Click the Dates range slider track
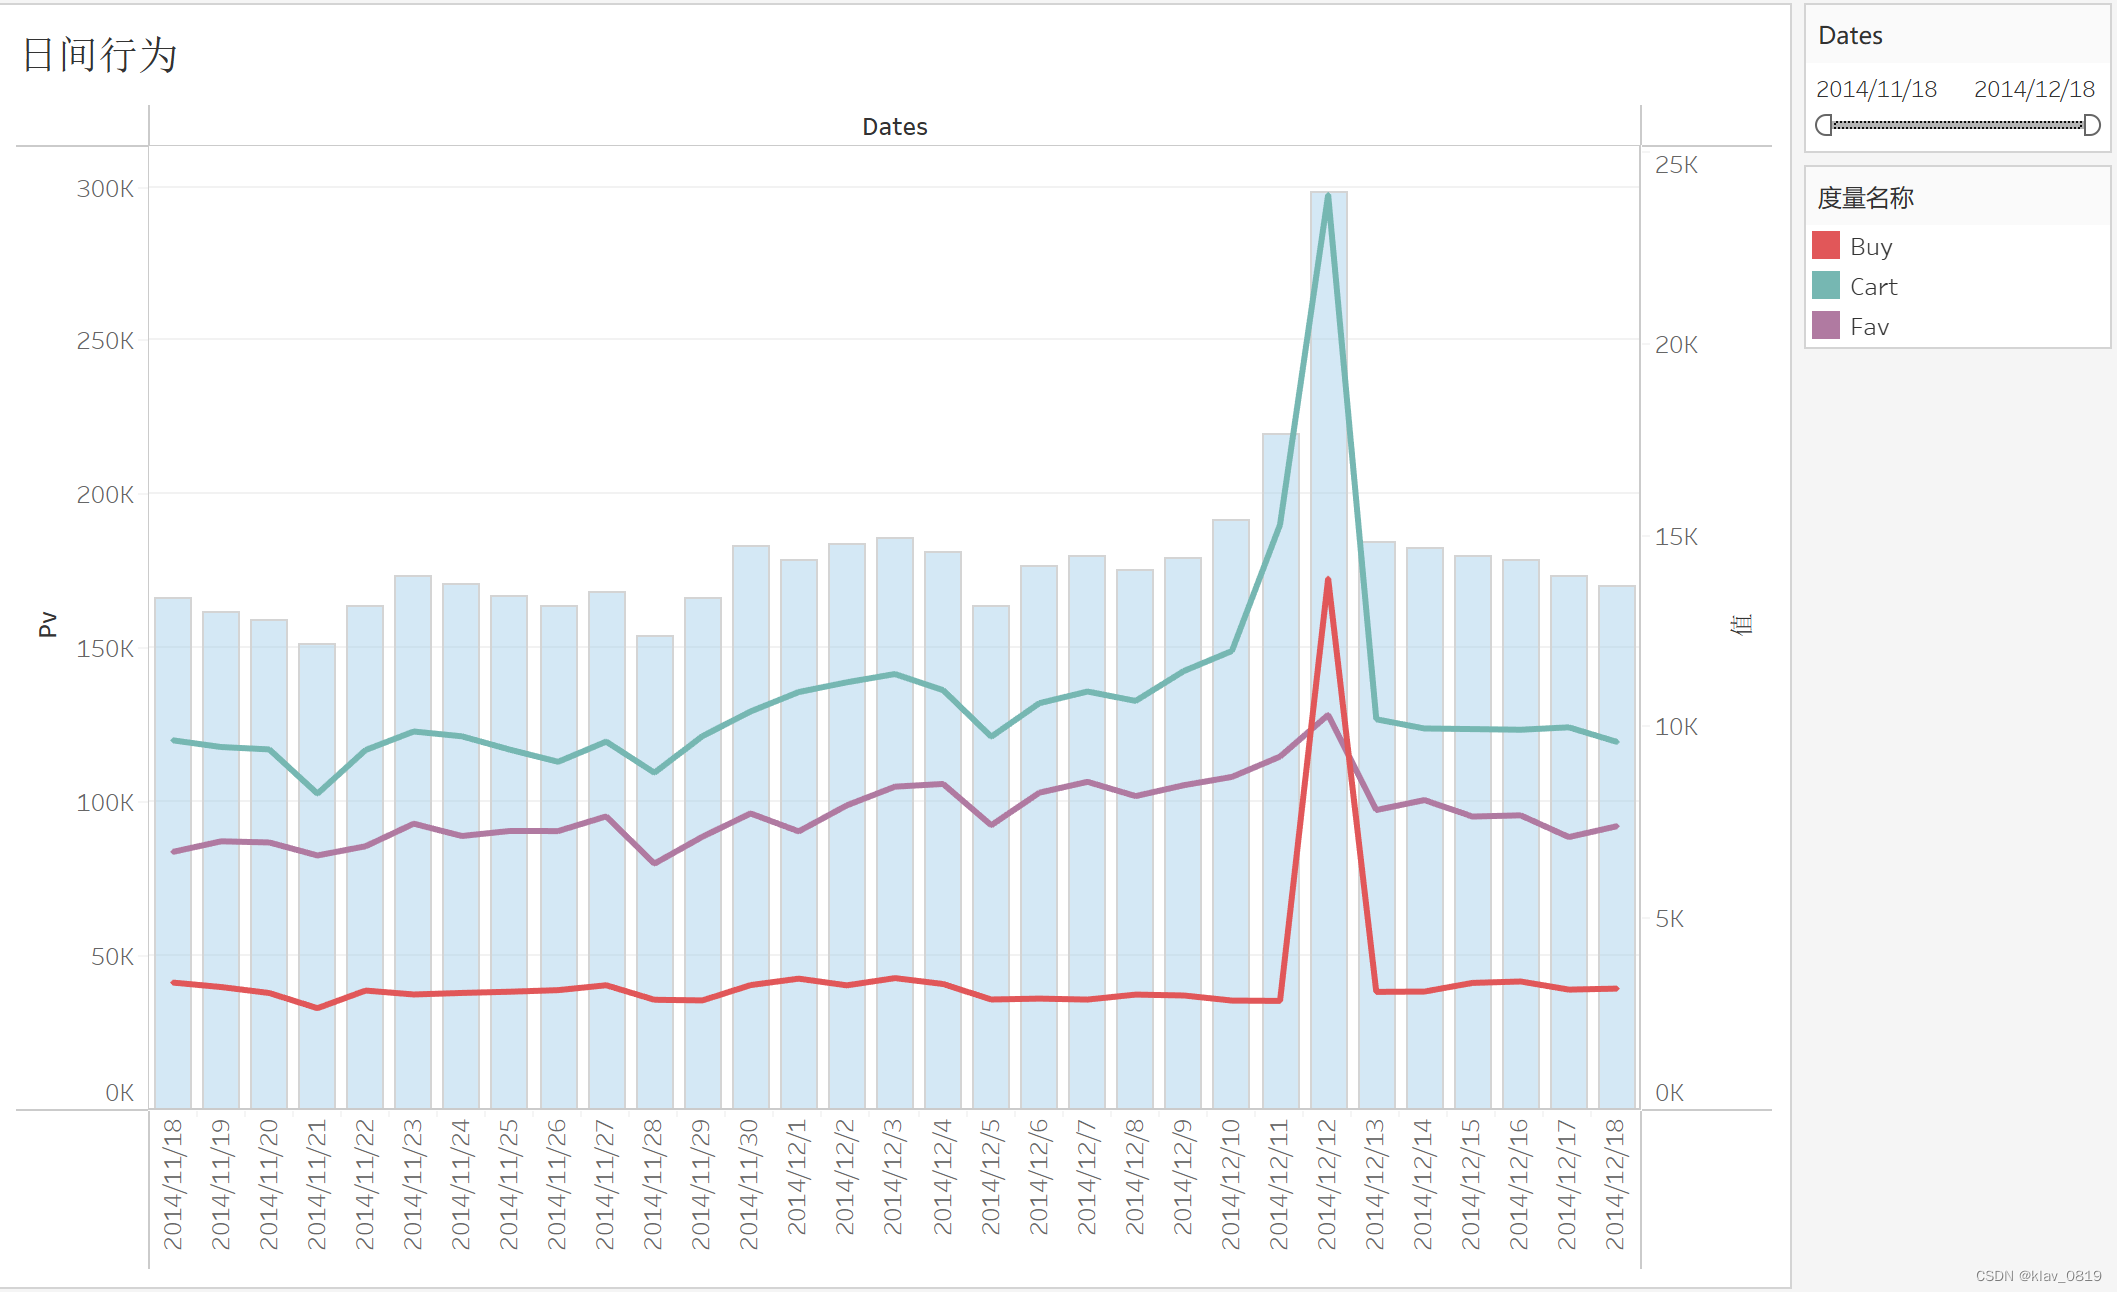 [x=1958, y=125]
